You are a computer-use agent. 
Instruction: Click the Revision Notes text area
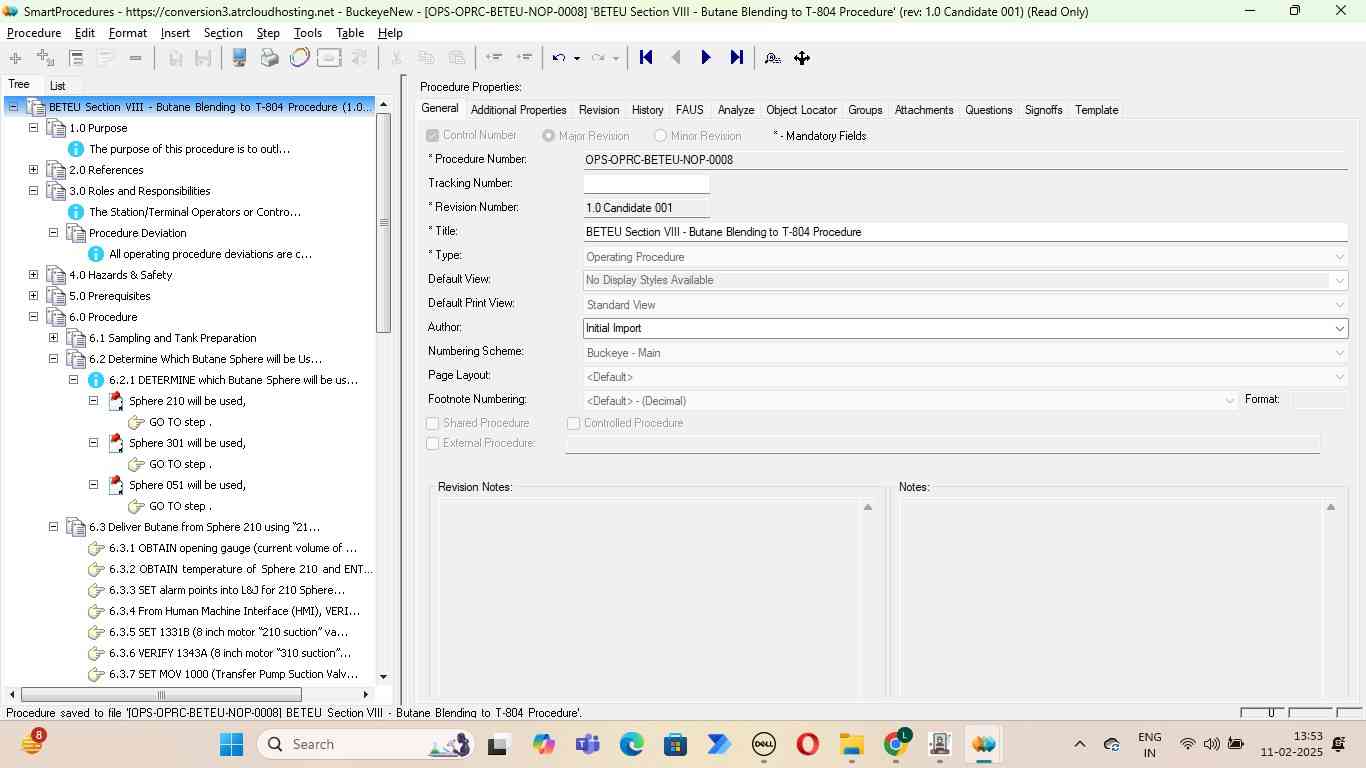click(650, 597)
